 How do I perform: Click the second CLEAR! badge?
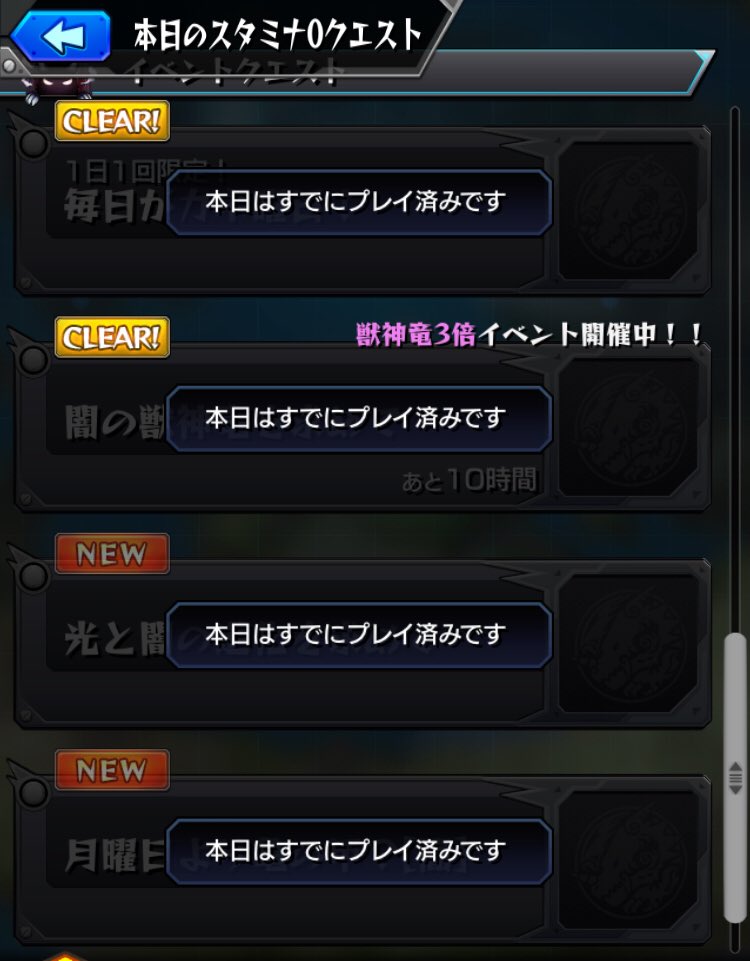112,337
